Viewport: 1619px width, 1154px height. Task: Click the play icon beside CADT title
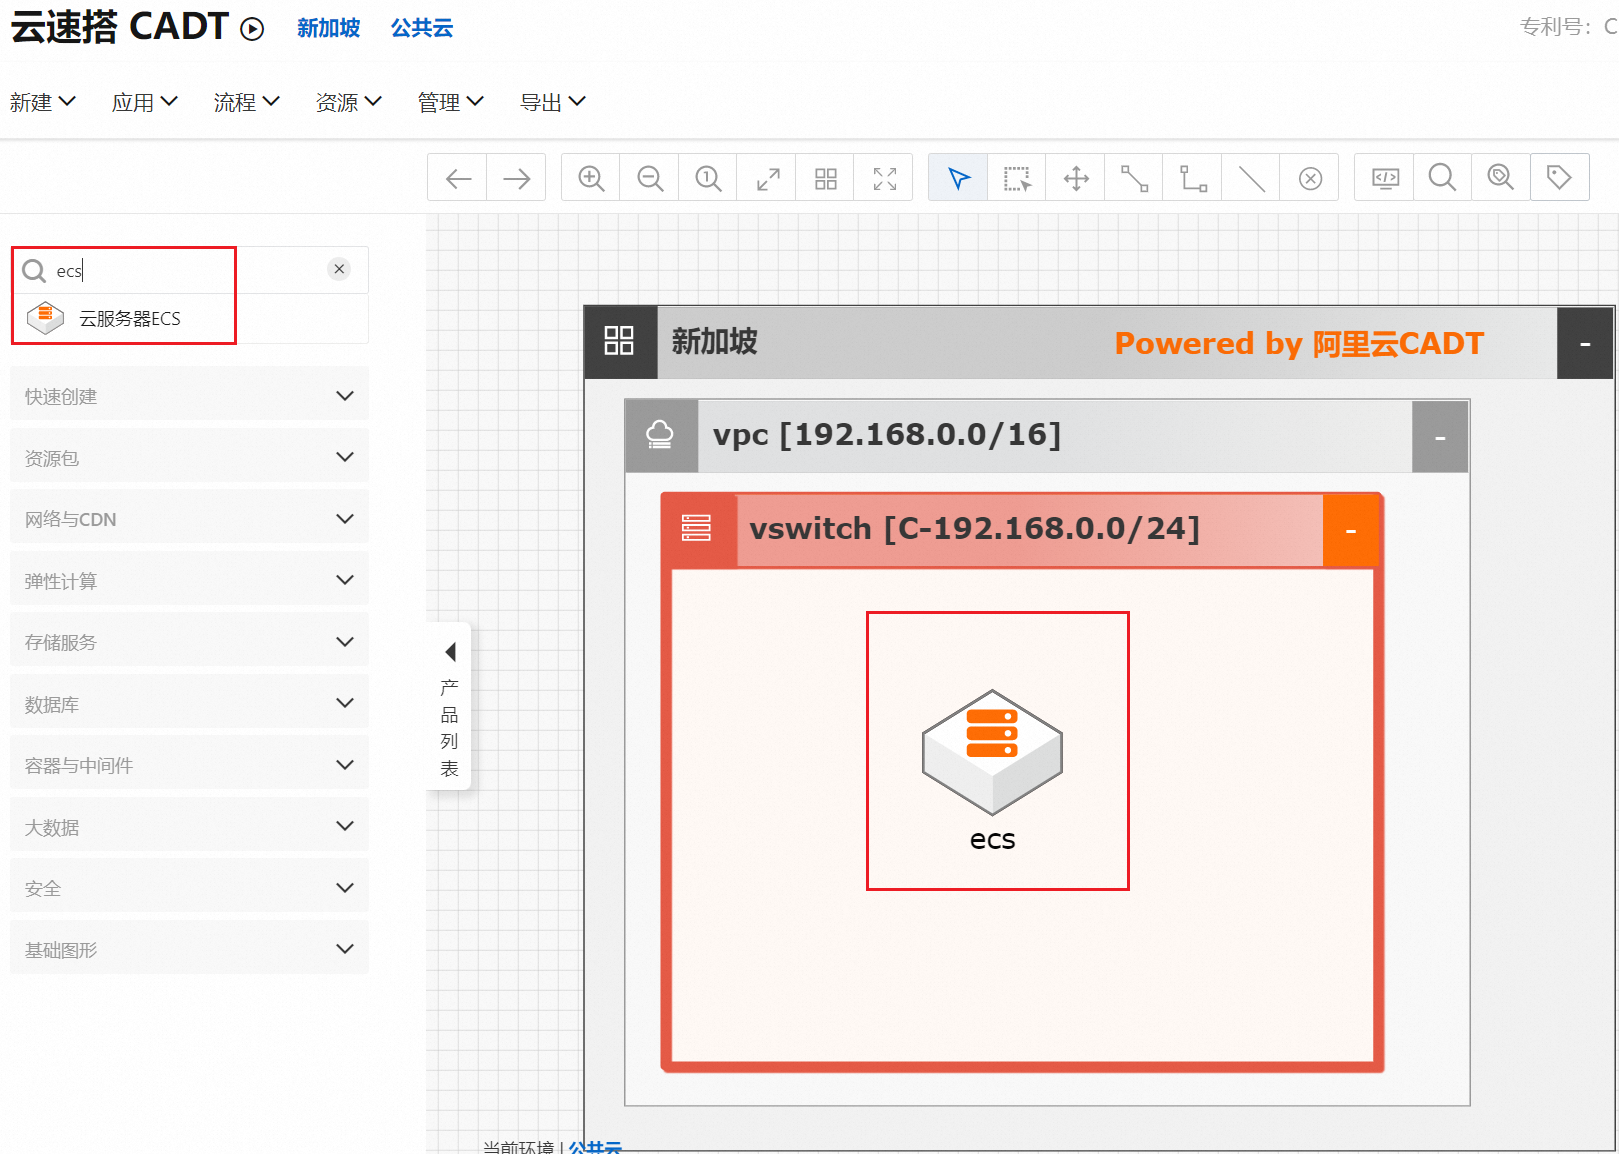[x=252, y=29]
